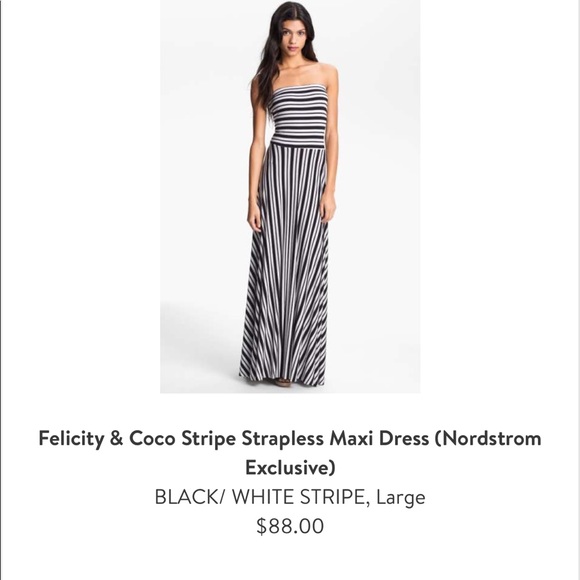Click the vertically striped skirt of the dress
This screenshot has width=580, height=580.
[286, 266]
